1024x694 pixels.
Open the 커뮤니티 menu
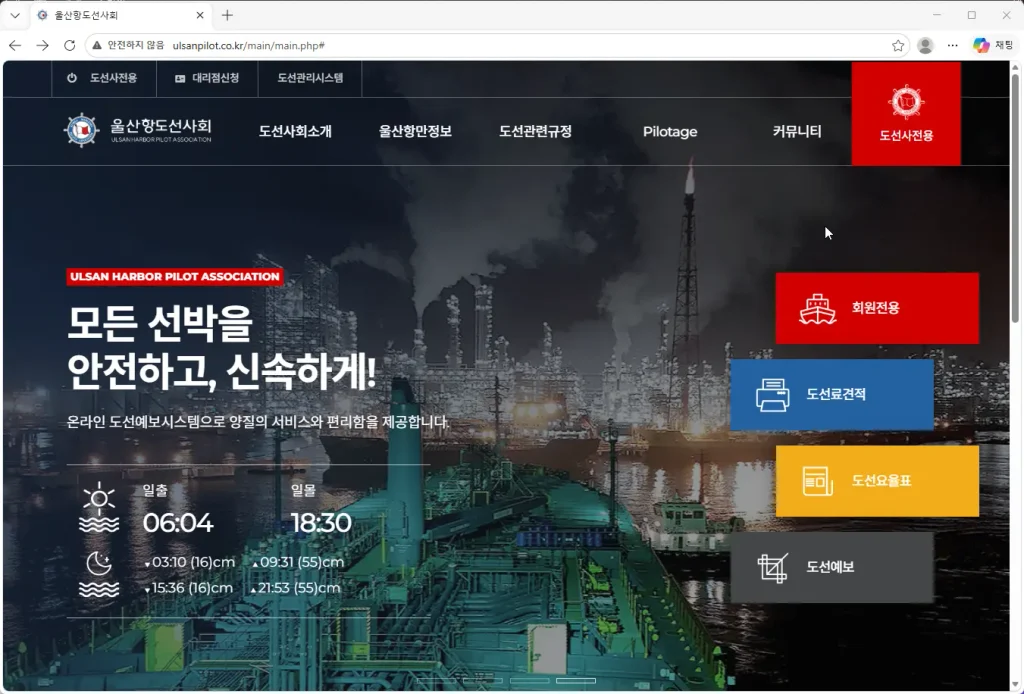pyautogui.click(x=797, y=131)
